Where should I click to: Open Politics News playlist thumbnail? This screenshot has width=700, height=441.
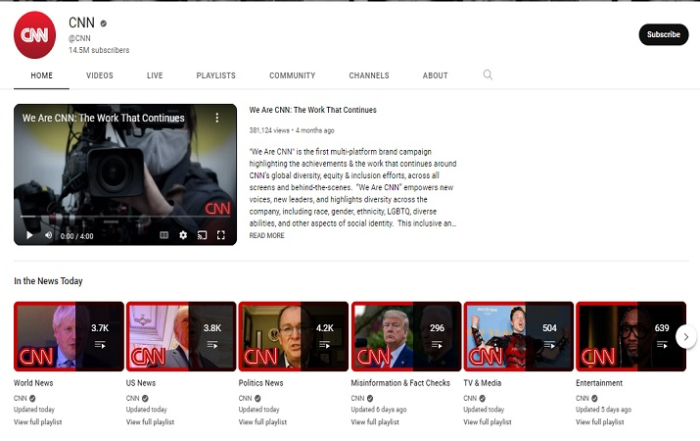[294, 337]
